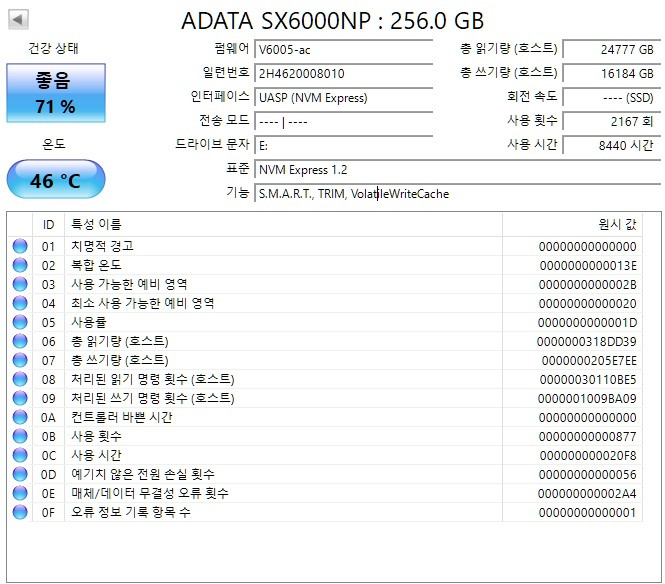Viewport: 665px width, 584px height.
Task: Click raw value 0000000020F8
Action: point(588,455)
